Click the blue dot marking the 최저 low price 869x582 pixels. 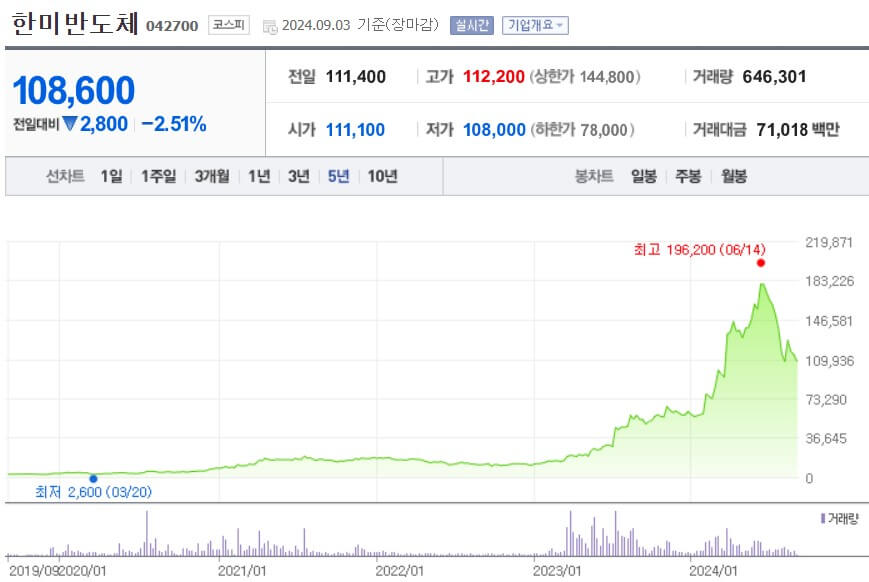(92, 479)
